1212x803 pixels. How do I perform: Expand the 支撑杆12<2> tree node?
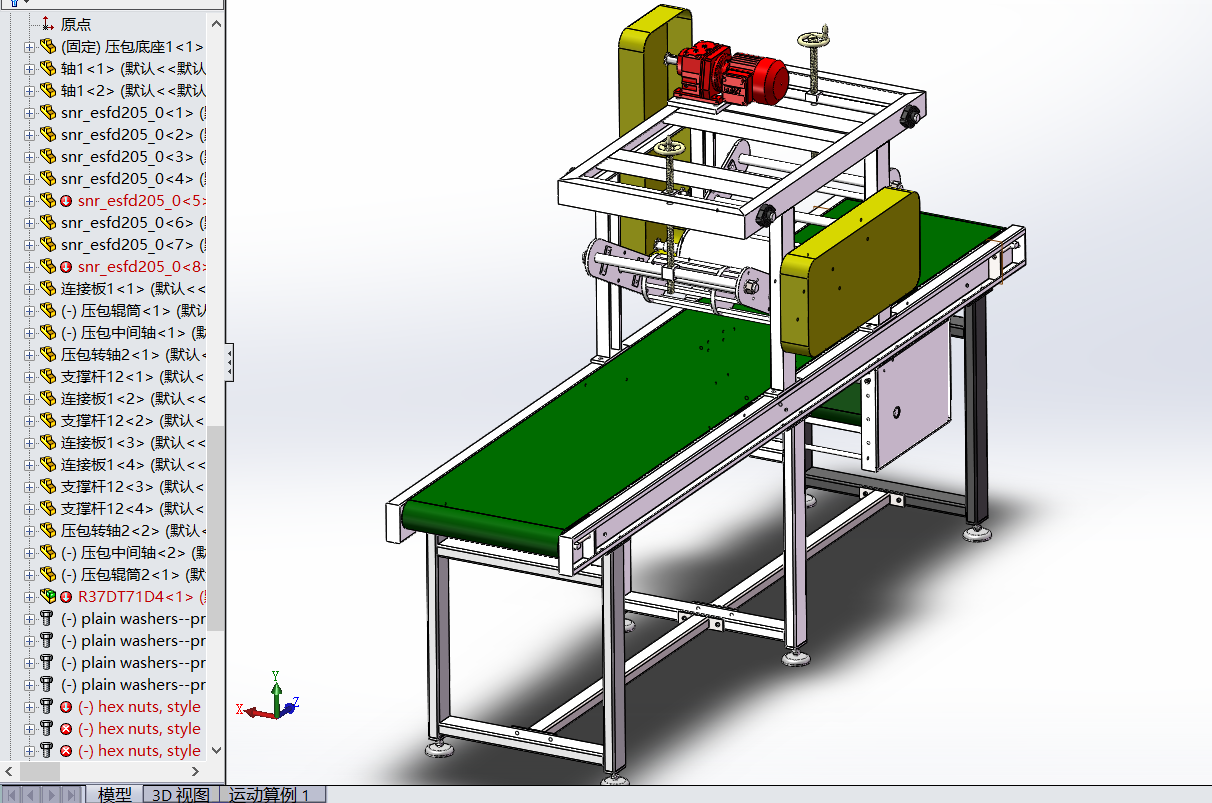click(29, 421)
